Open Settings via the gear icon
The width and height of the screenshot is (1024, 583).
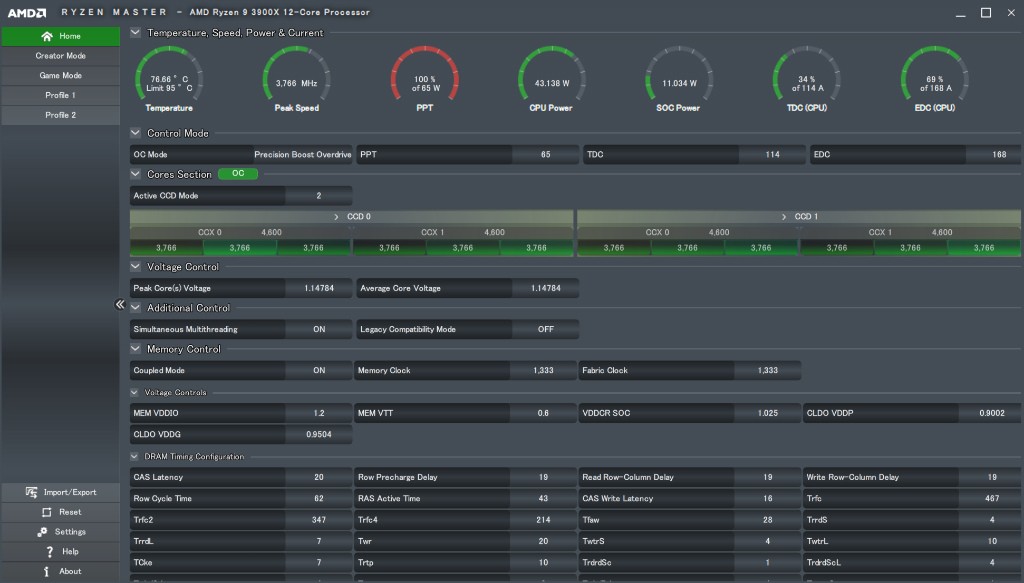click(42, 532)
